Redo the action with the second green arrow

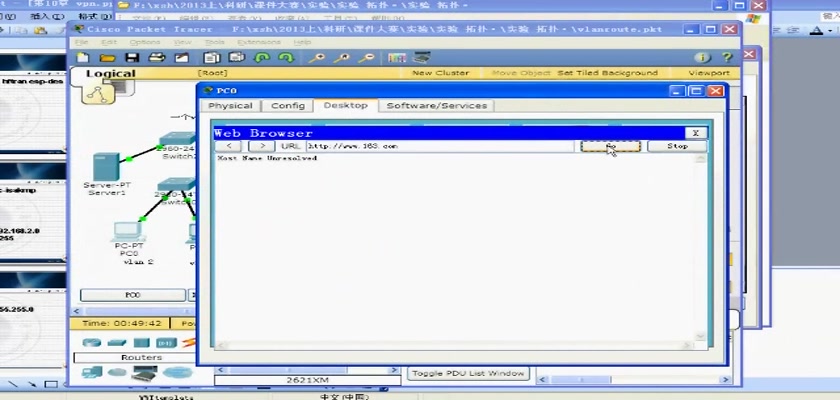click(x=287, y=58)
